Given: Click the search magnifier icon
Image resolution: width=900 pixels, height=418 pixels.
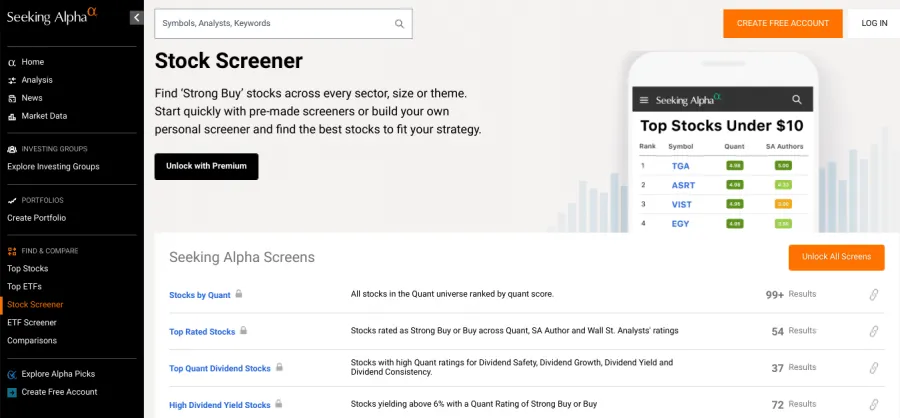Looking at the screenshot, I should point(399,24).
